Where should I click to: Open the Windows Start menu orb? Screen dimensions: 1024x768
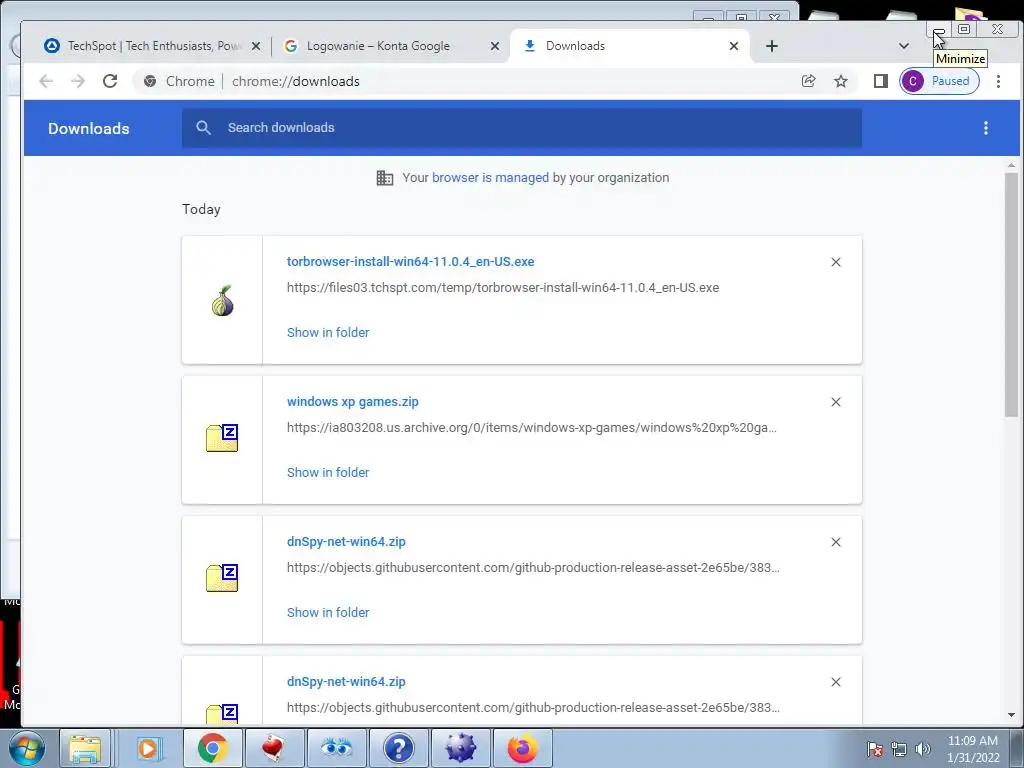(x=27, y=748)
